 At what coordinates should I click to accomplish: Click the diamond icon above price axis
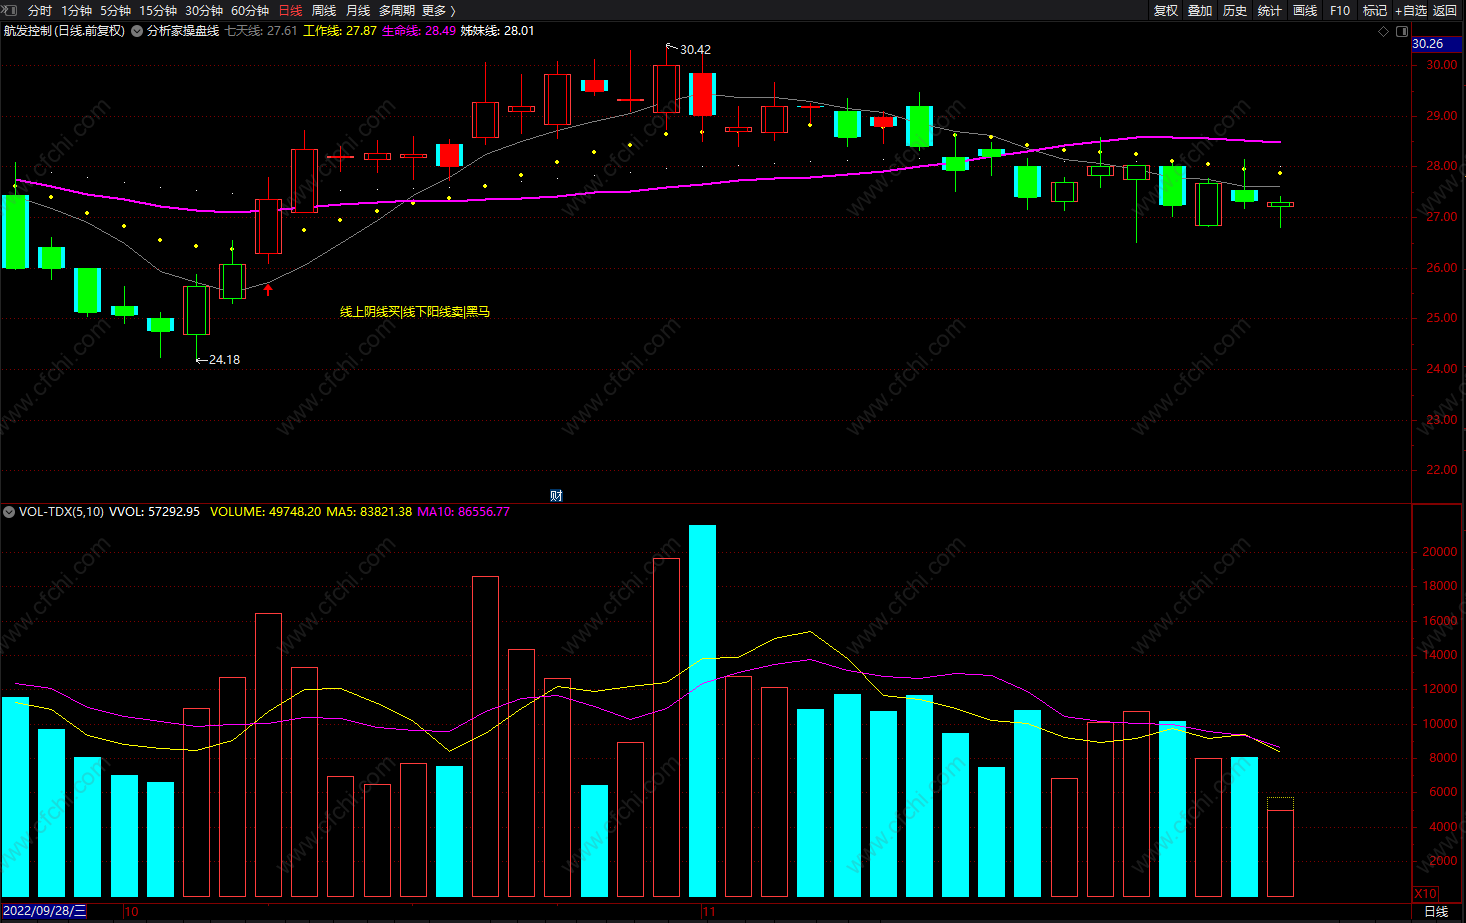pyautogui.click(x=1384, y=31)
